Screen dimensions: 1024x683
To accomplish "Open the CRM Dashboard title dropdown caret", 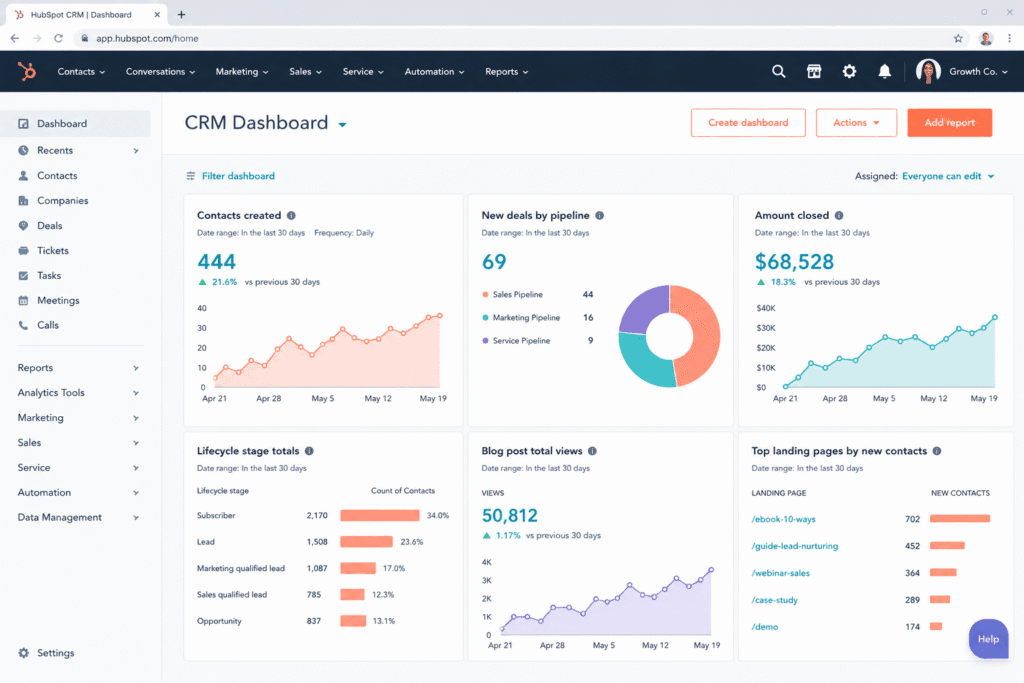I will pyautogui.click(x=342, y=125).
